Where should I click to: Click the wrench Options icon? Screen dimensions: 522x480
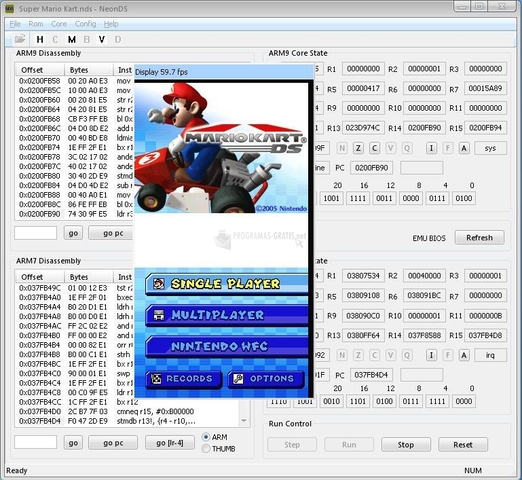[x=238, y=379]
